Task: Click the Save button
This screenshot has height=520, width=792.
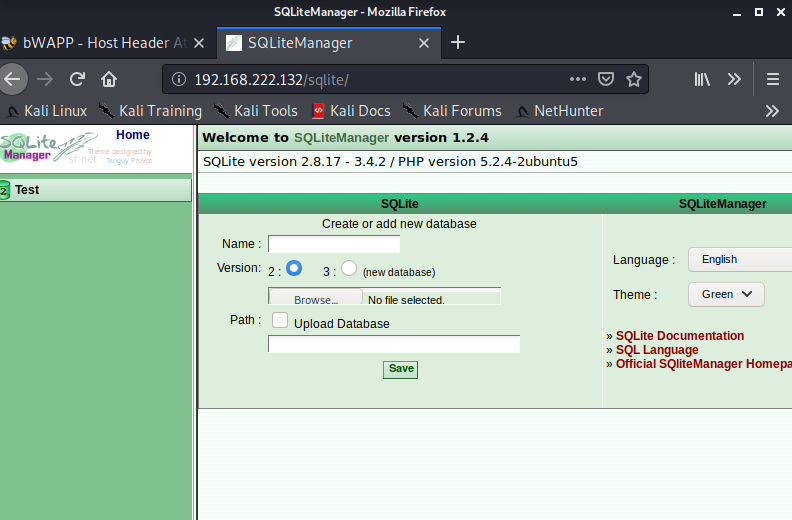Action: pos(401,369)
